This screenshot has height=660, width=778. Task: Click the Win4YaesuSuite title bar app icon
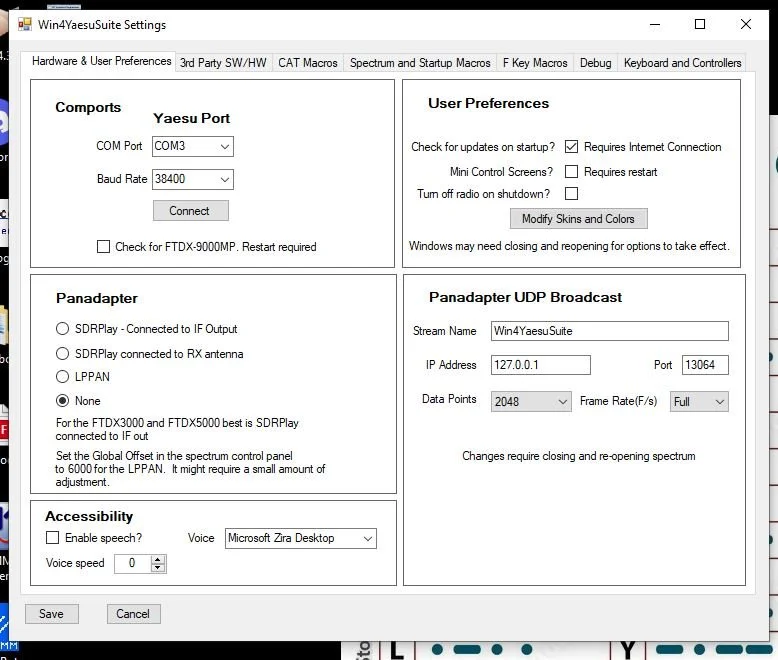coord(25,24)
